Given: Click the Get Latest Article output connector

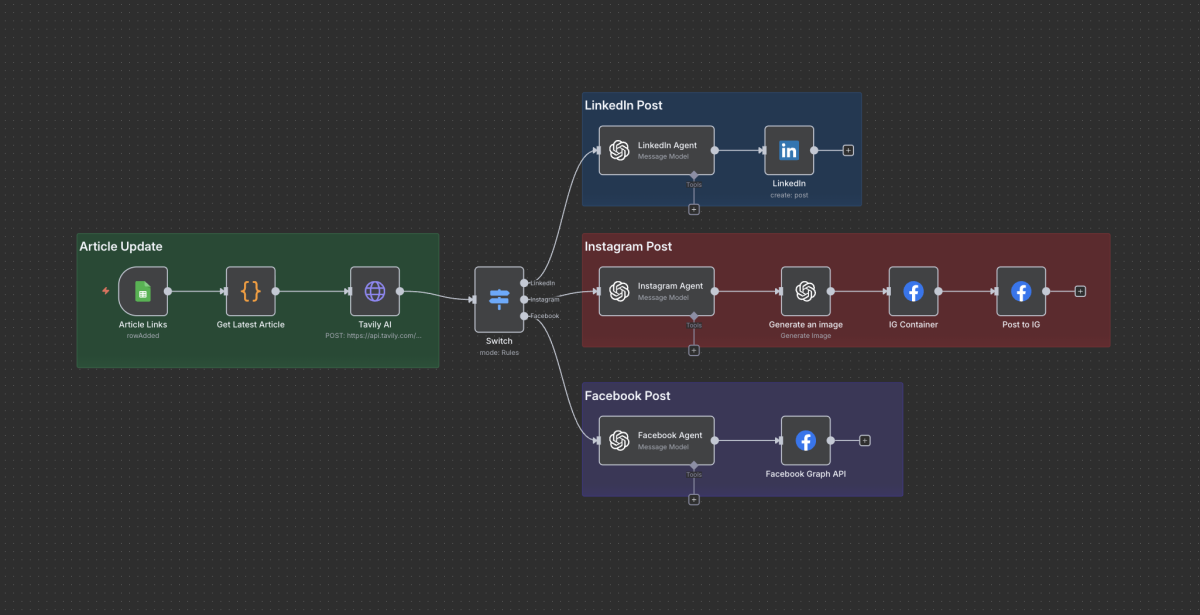Looking at the screenshot, I should (x=275, y=291).
